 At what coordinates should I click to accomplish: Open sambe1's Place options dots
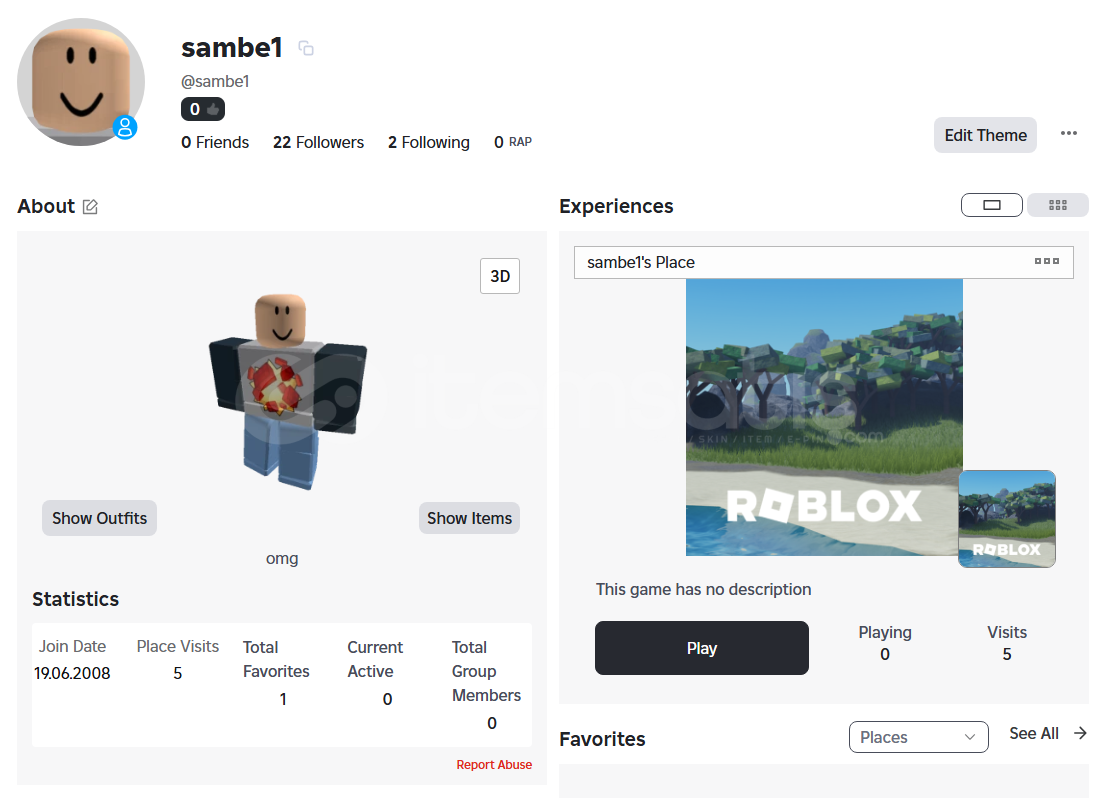point(1046,262)
